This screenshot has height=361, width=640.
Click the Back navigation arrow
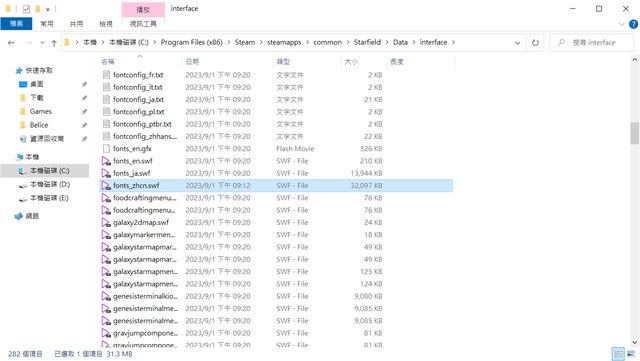point(11,42)
